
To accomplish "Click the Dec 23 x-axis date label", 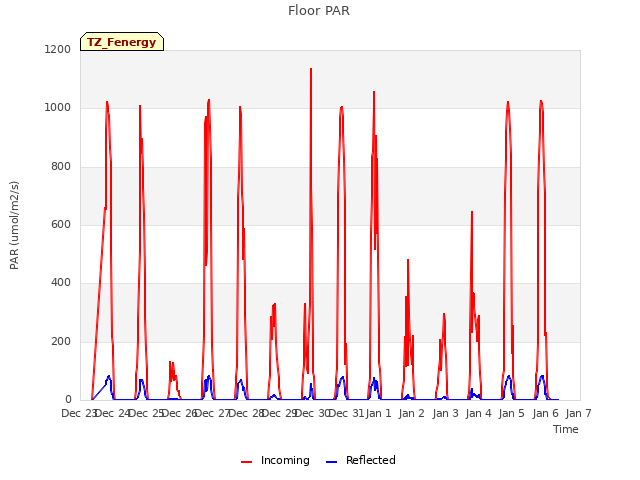I will (x=78, y=413).
